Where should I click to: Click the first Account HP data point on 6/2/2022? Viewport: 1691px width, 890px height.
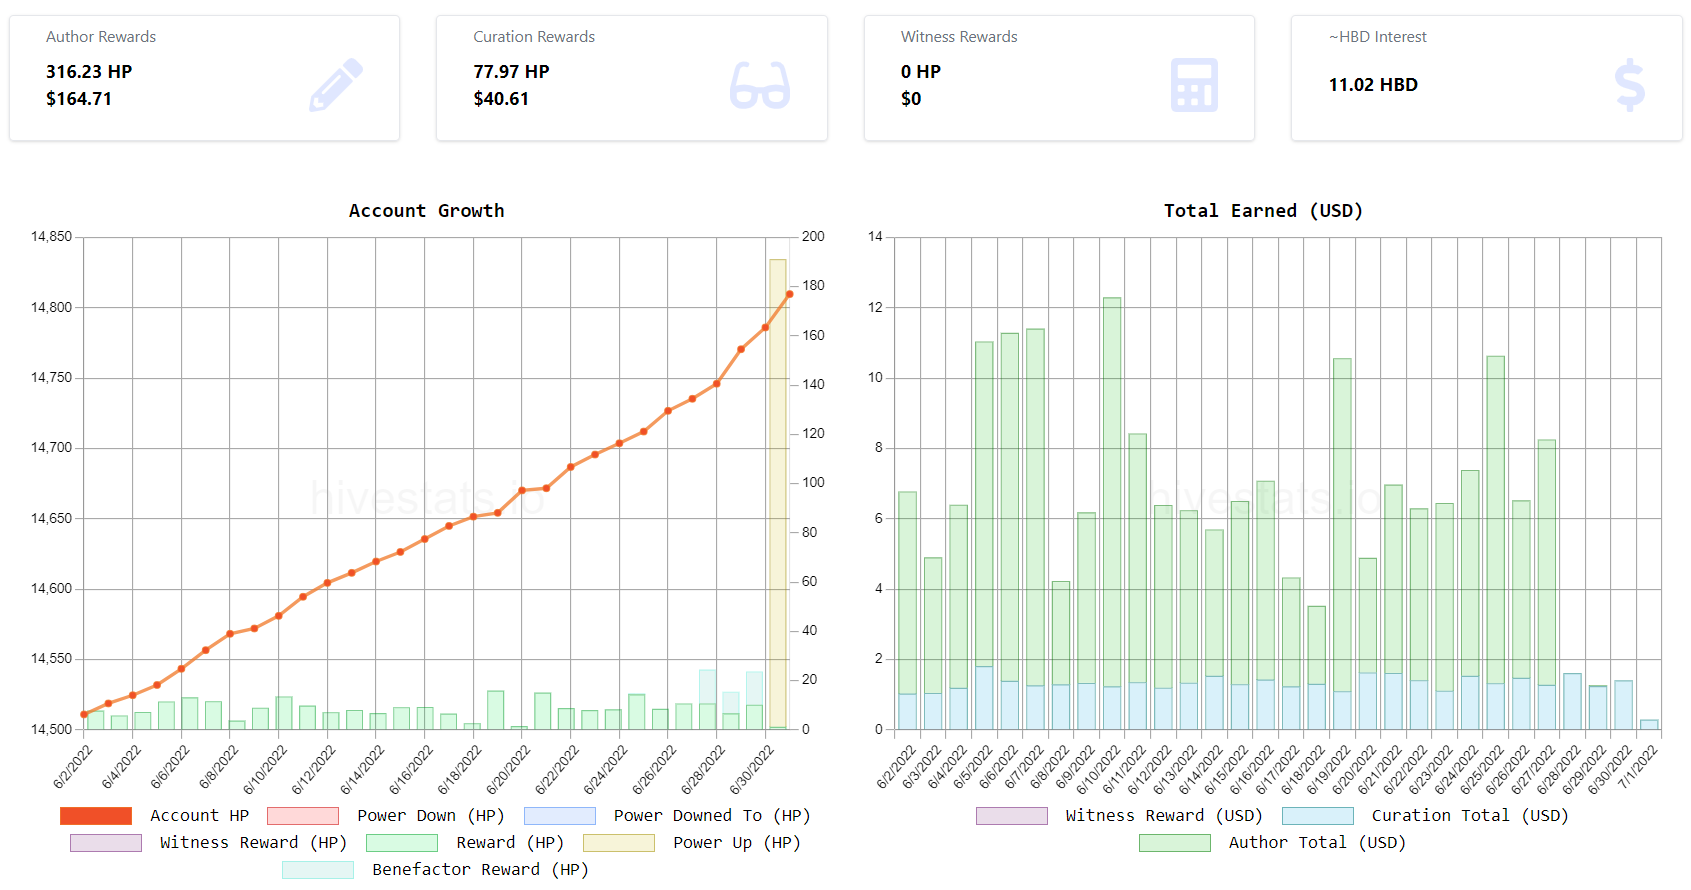click(84, 715)
